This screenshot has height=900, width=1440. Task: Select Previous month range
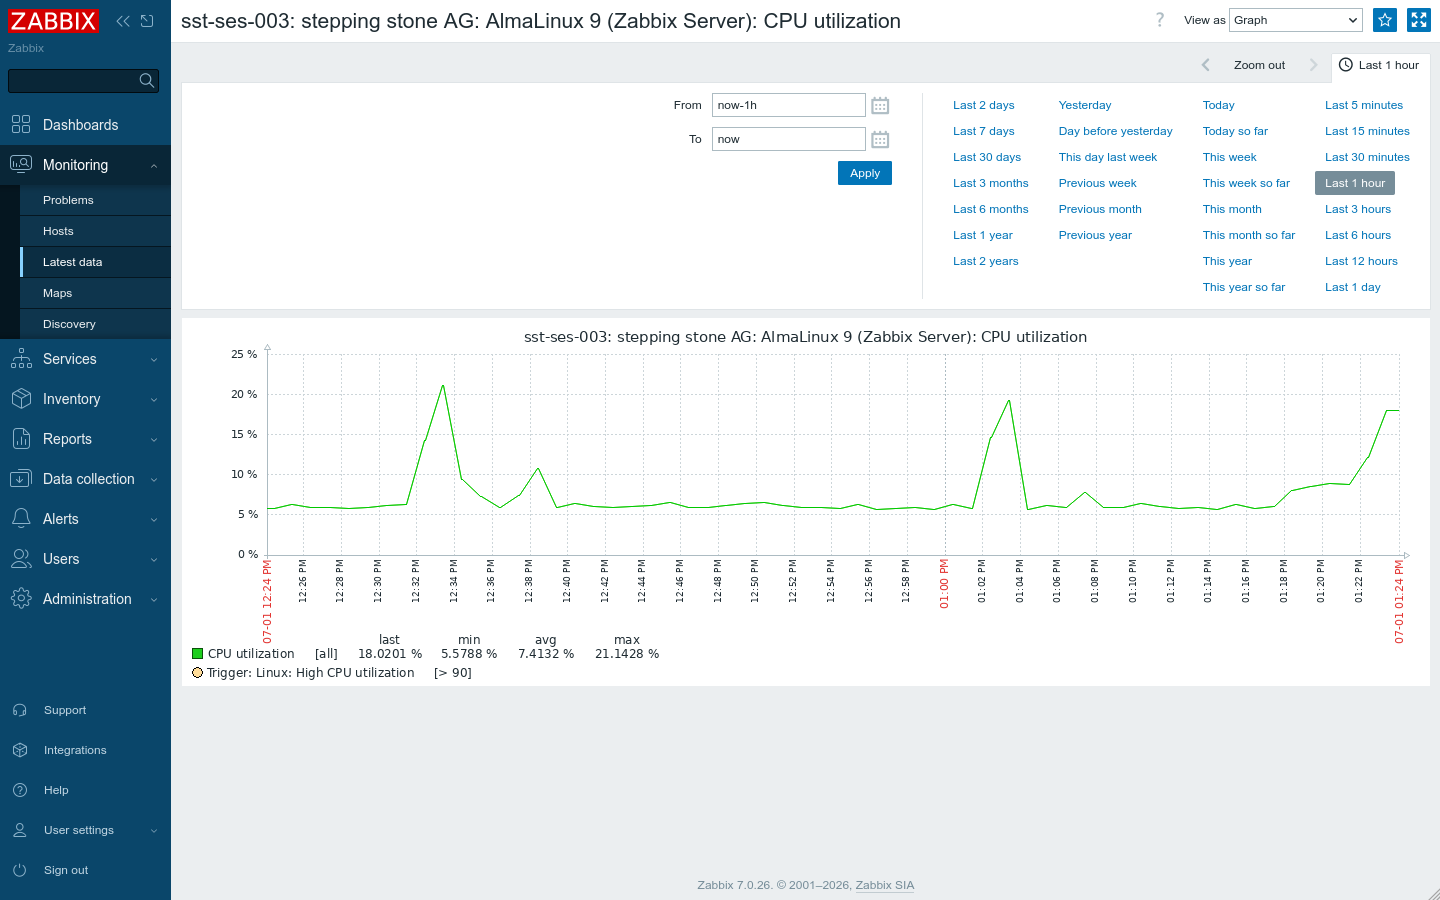click(1100, 209)
